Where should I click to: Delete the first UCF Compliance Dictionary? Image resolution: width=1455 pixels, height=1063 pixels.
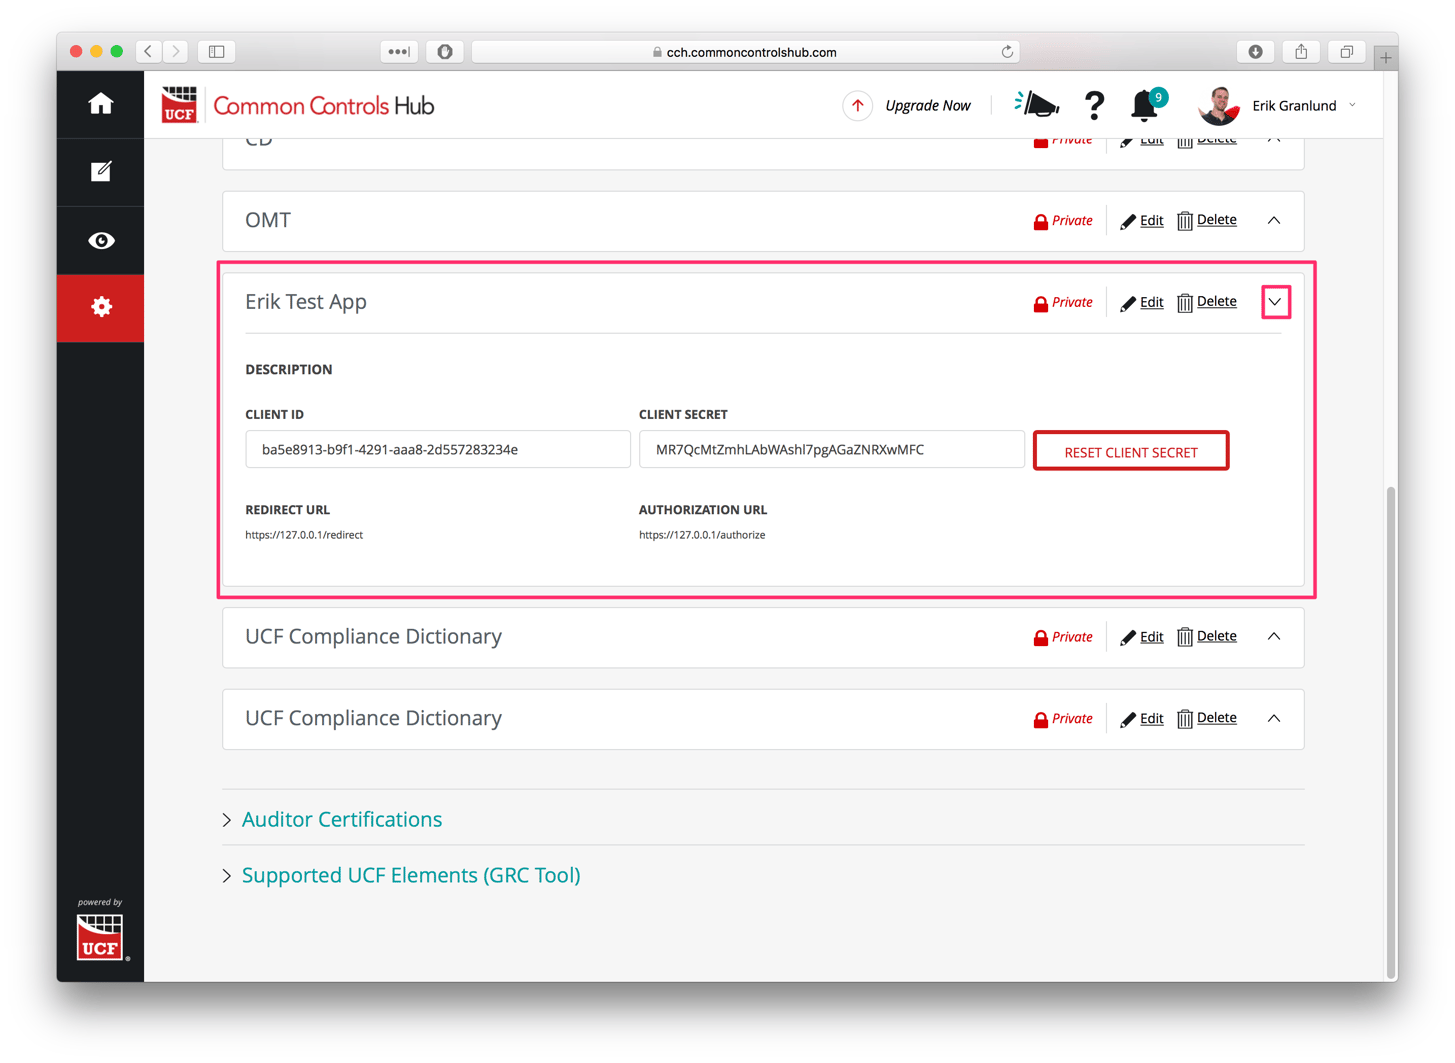(1207, 637)
